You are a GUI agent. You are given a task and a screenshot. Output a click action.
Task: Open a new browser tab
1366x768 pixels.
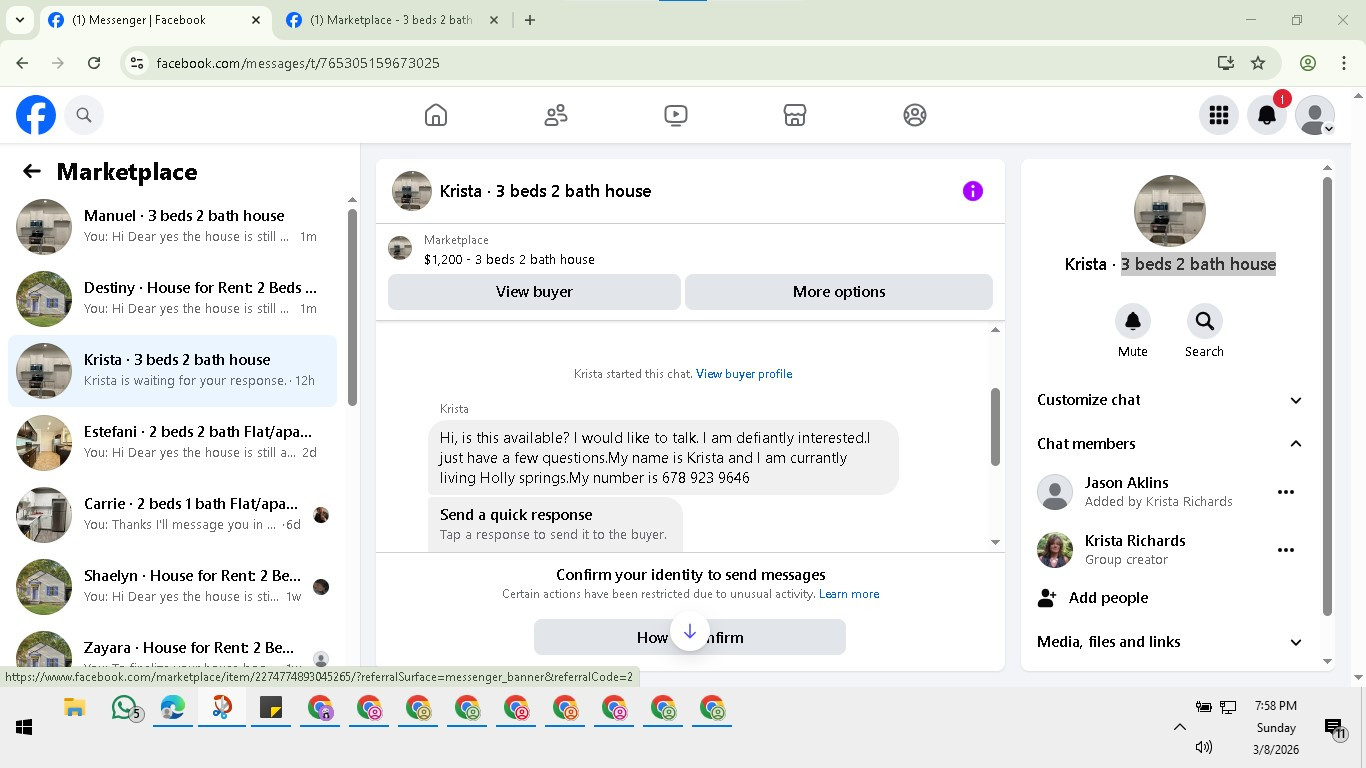pyautogui.click(x=530, y=20)
